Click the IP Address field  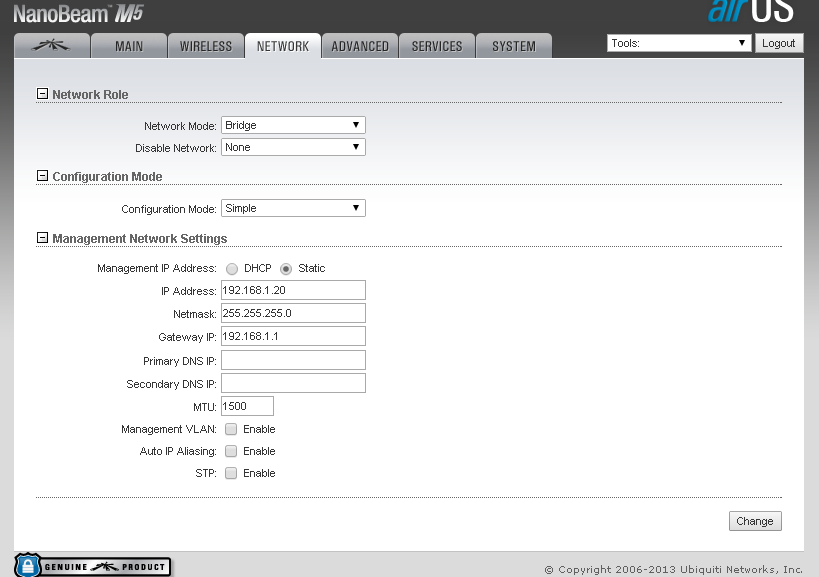pyautogui.click(x=293, y=290)
